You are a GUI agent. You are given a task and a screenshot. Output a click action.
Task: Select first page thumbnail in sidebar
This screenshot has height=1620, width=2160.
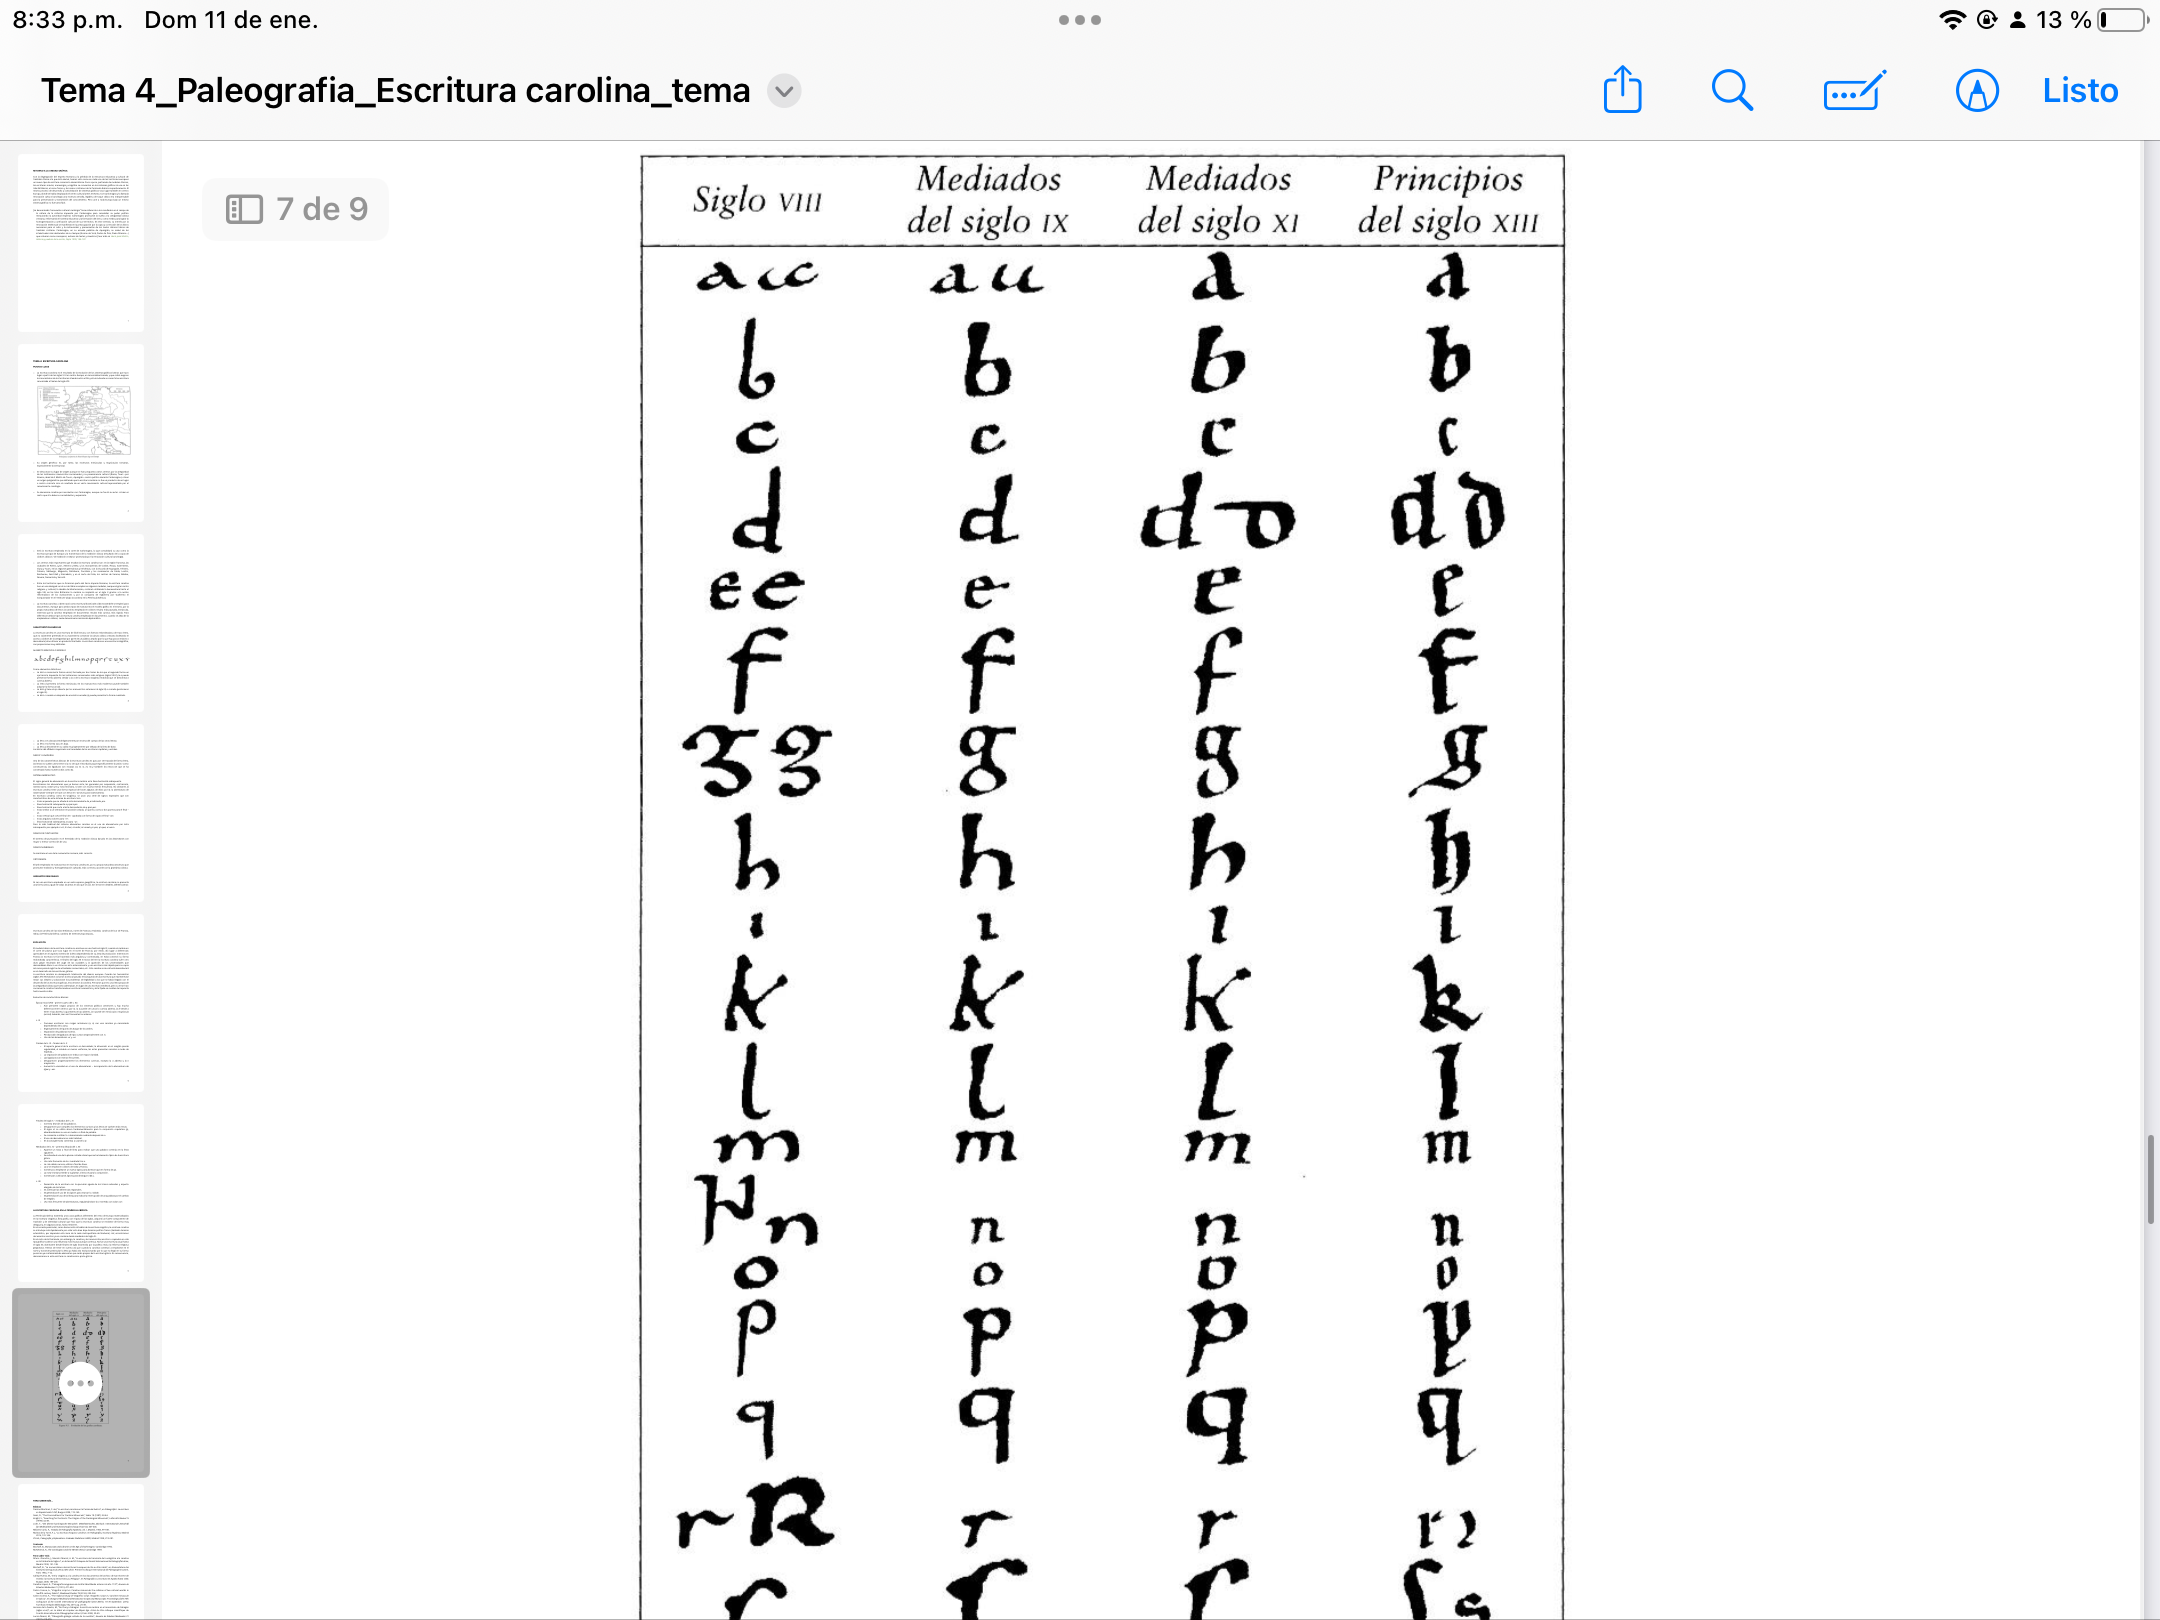(x=81, y=242)
